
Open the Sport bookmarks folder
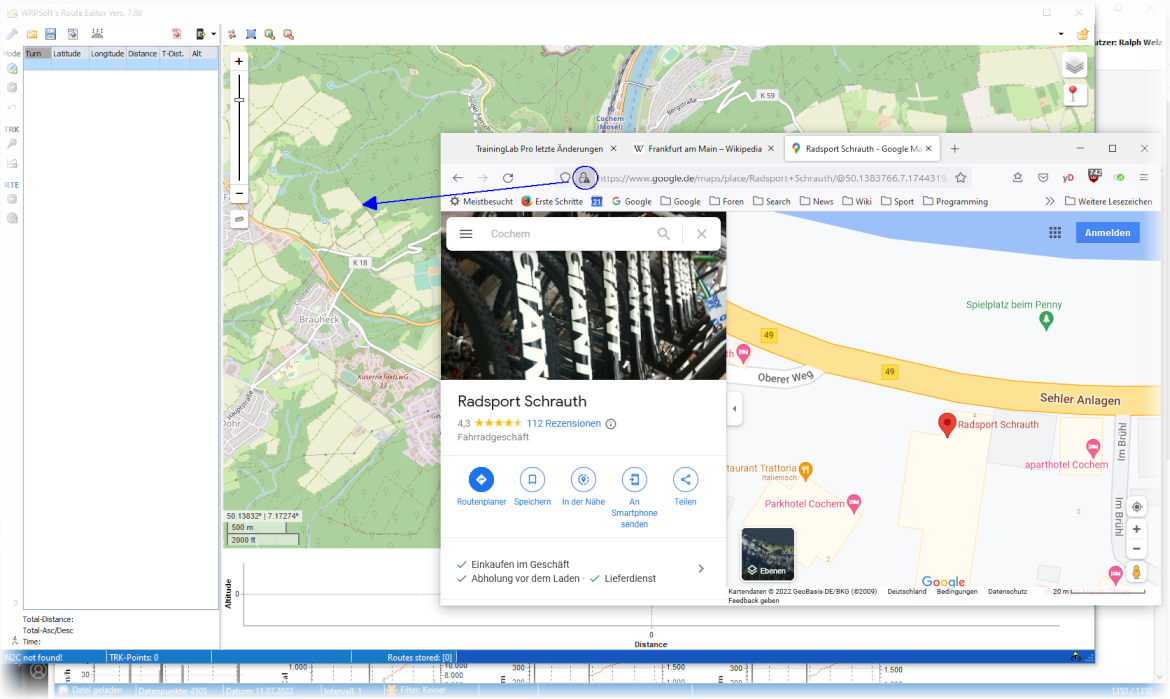click(898, 201)
